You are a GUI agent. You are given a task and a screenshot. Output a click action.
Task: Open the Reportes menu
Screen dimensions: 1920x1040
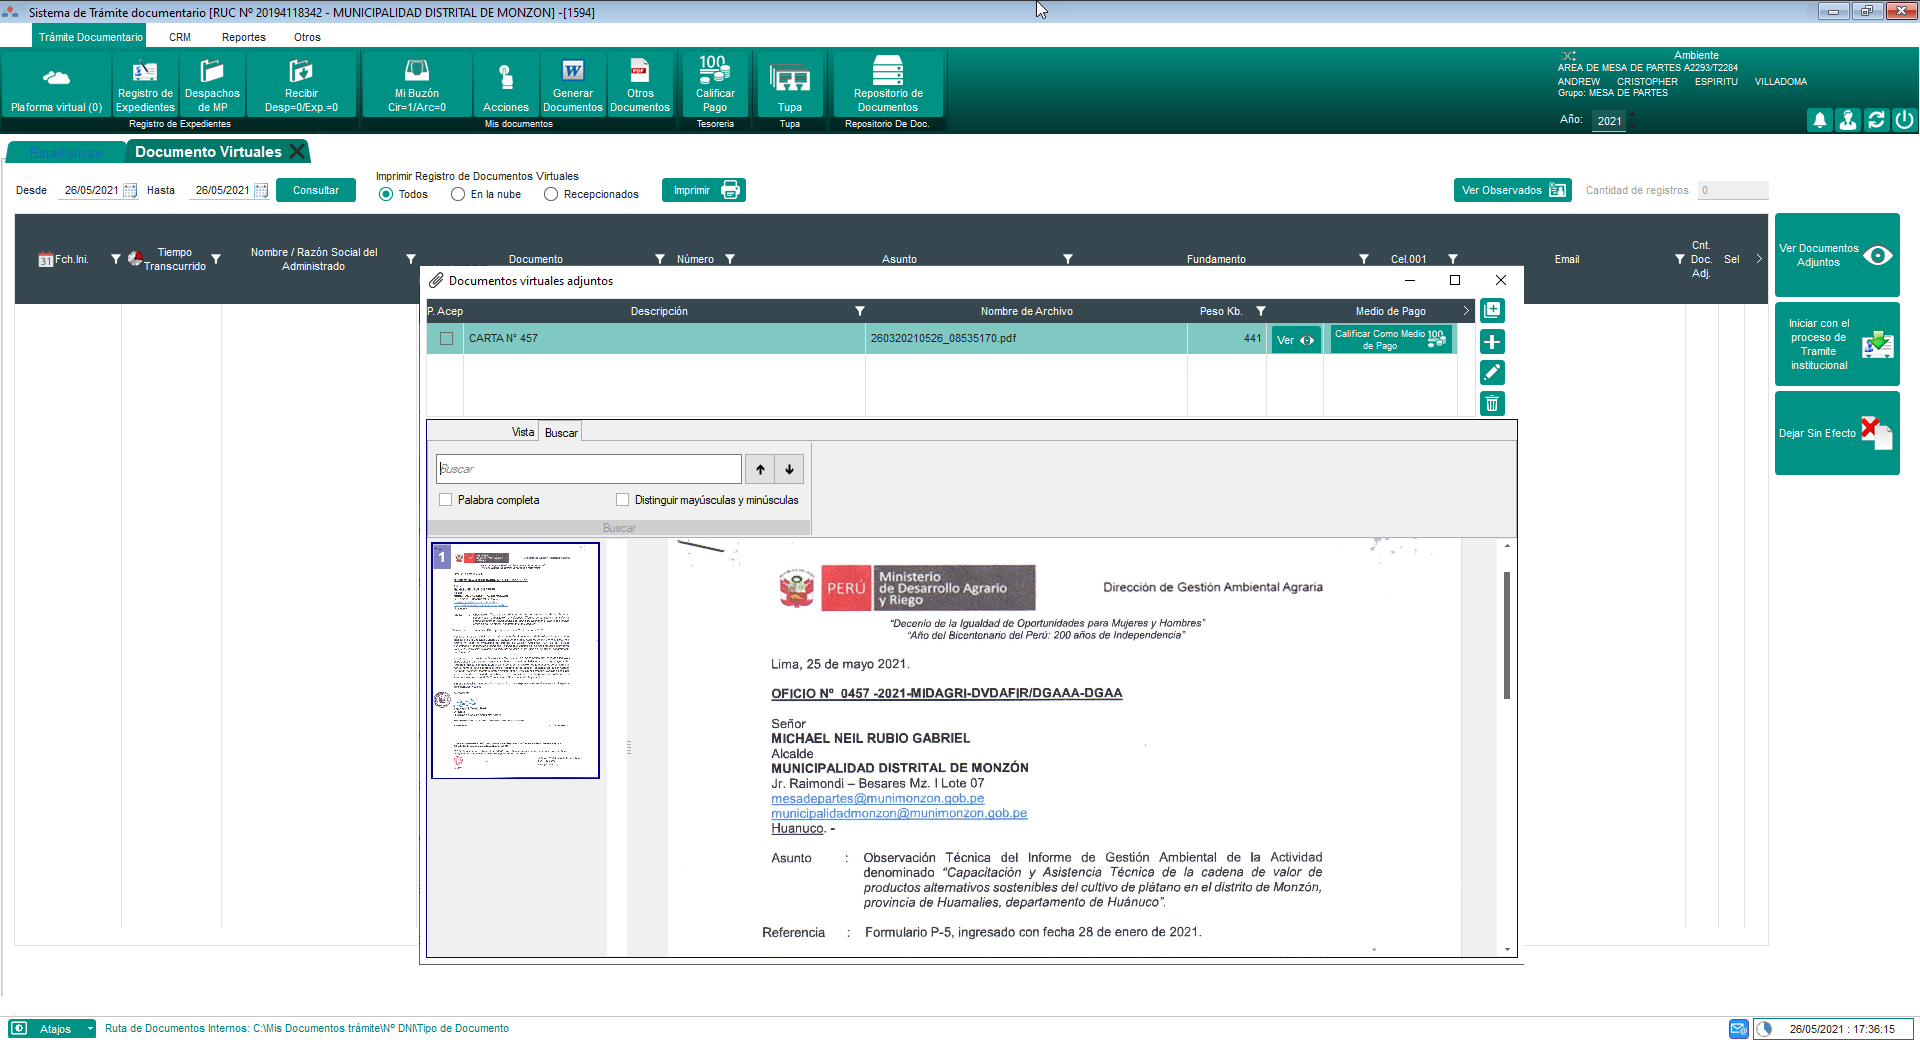[x=243, y=37]
